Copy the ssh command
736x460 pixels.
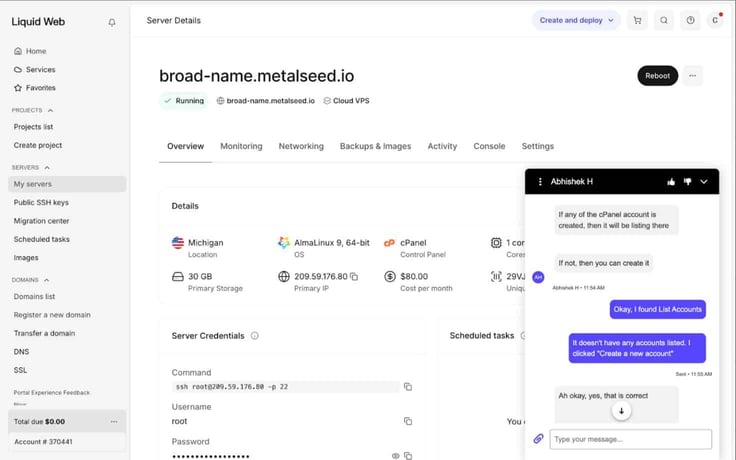coord(408,387)
